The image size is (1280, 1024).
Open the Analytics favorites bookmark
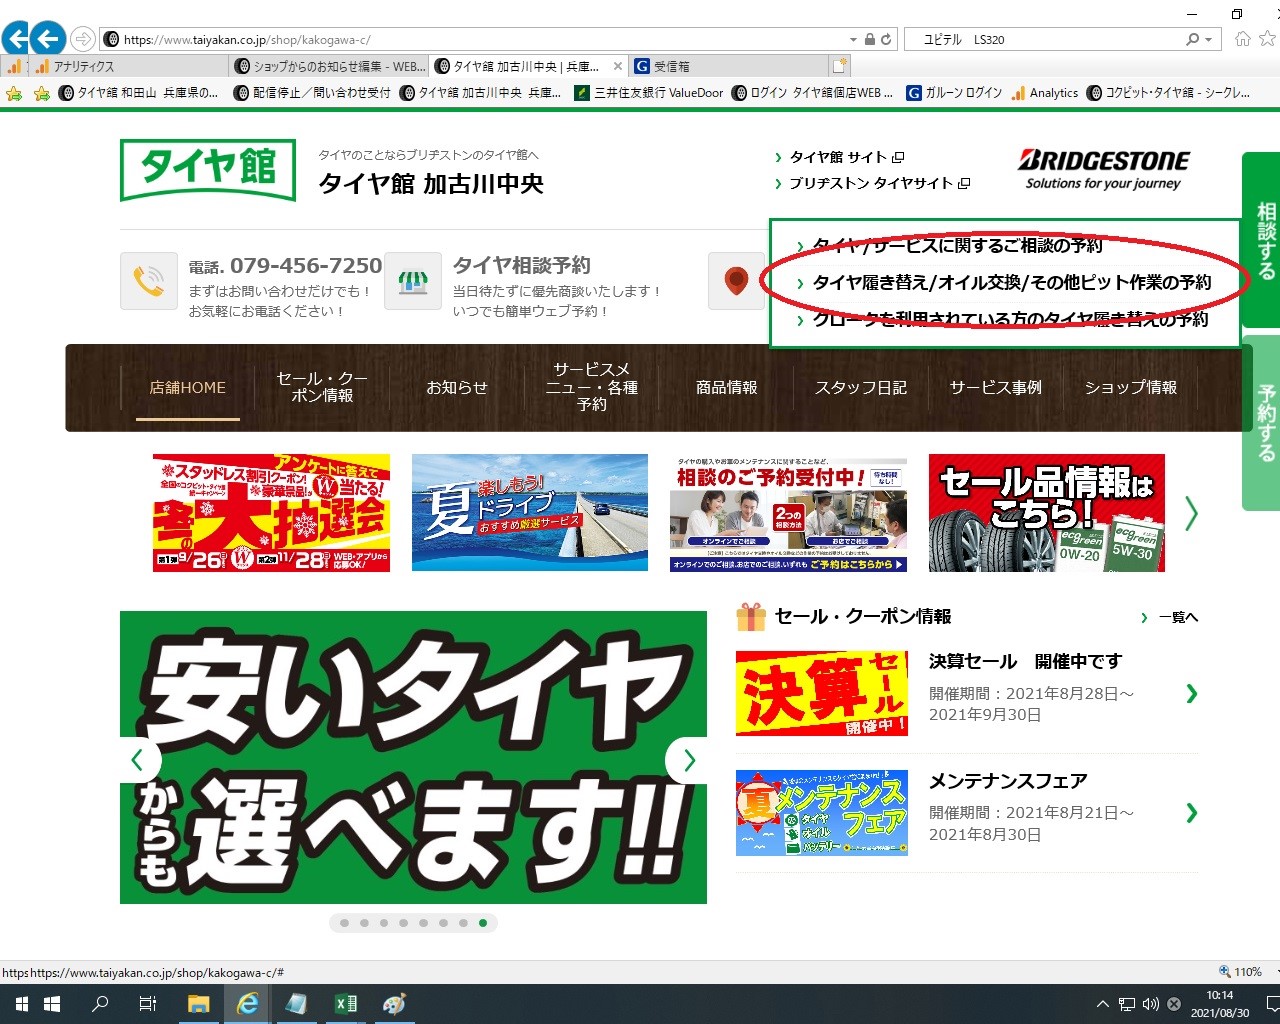coord(1045,93)
